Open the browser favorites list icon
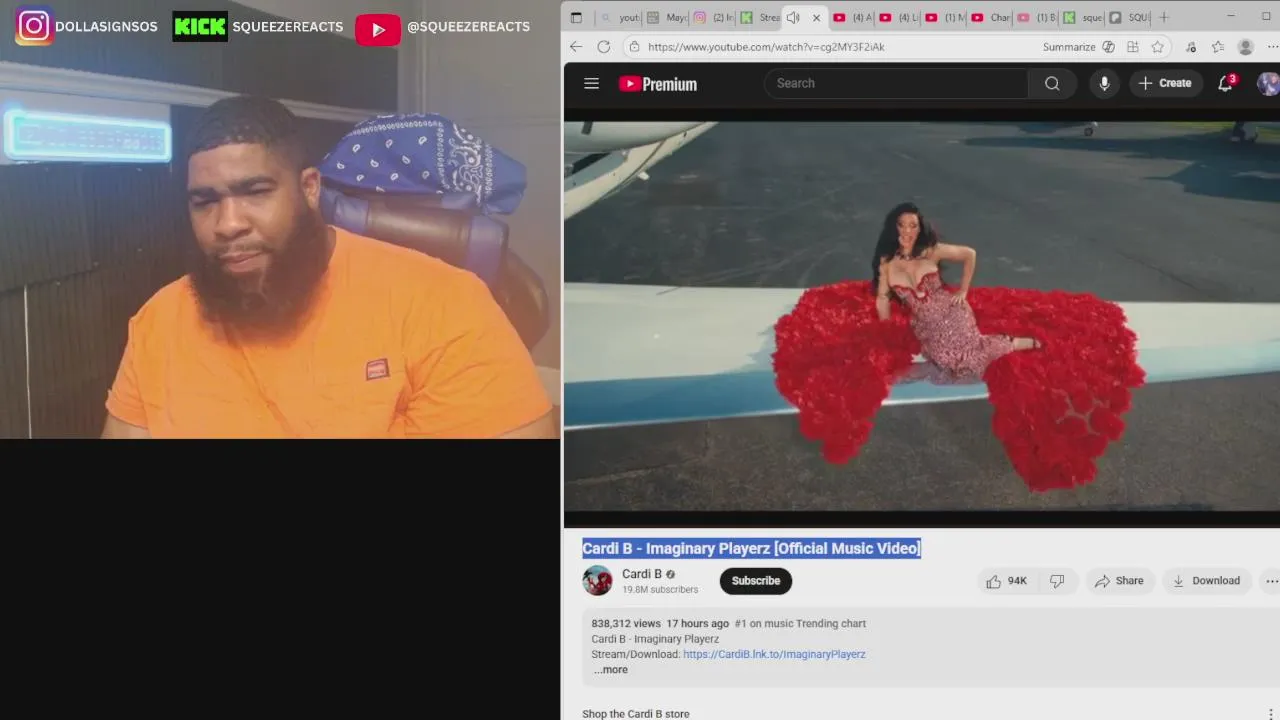 1217,47
